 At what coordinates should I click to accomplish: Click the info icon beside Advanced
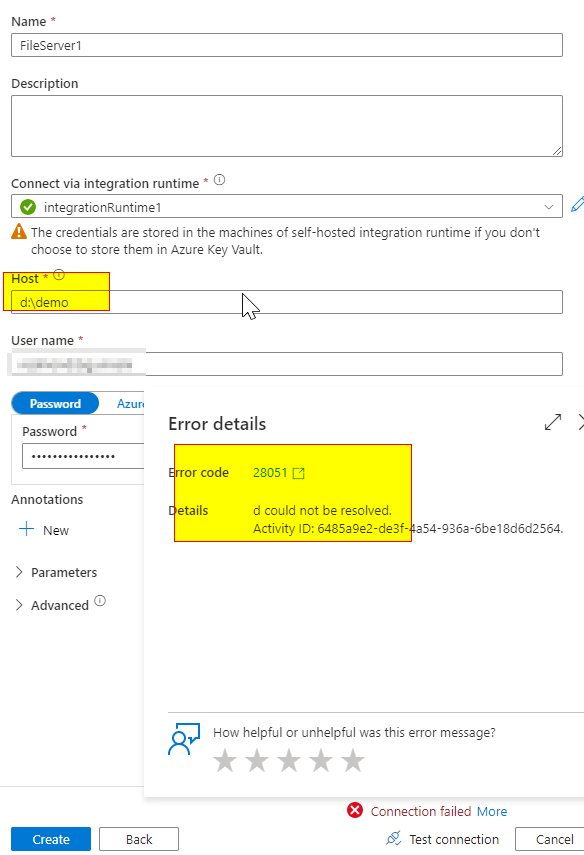pyautogui.click(x=100, y=602)
